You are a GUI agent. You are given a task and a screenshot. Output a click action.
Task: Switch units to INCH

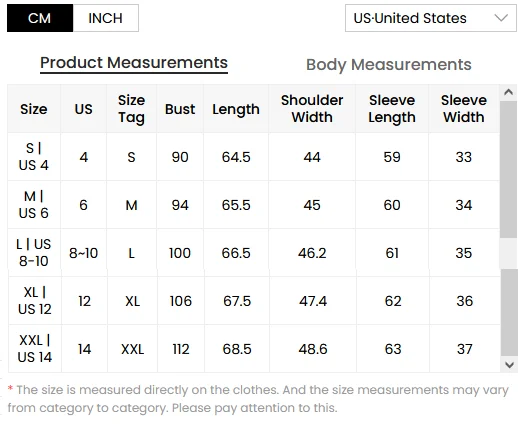[x=106, y=18]
